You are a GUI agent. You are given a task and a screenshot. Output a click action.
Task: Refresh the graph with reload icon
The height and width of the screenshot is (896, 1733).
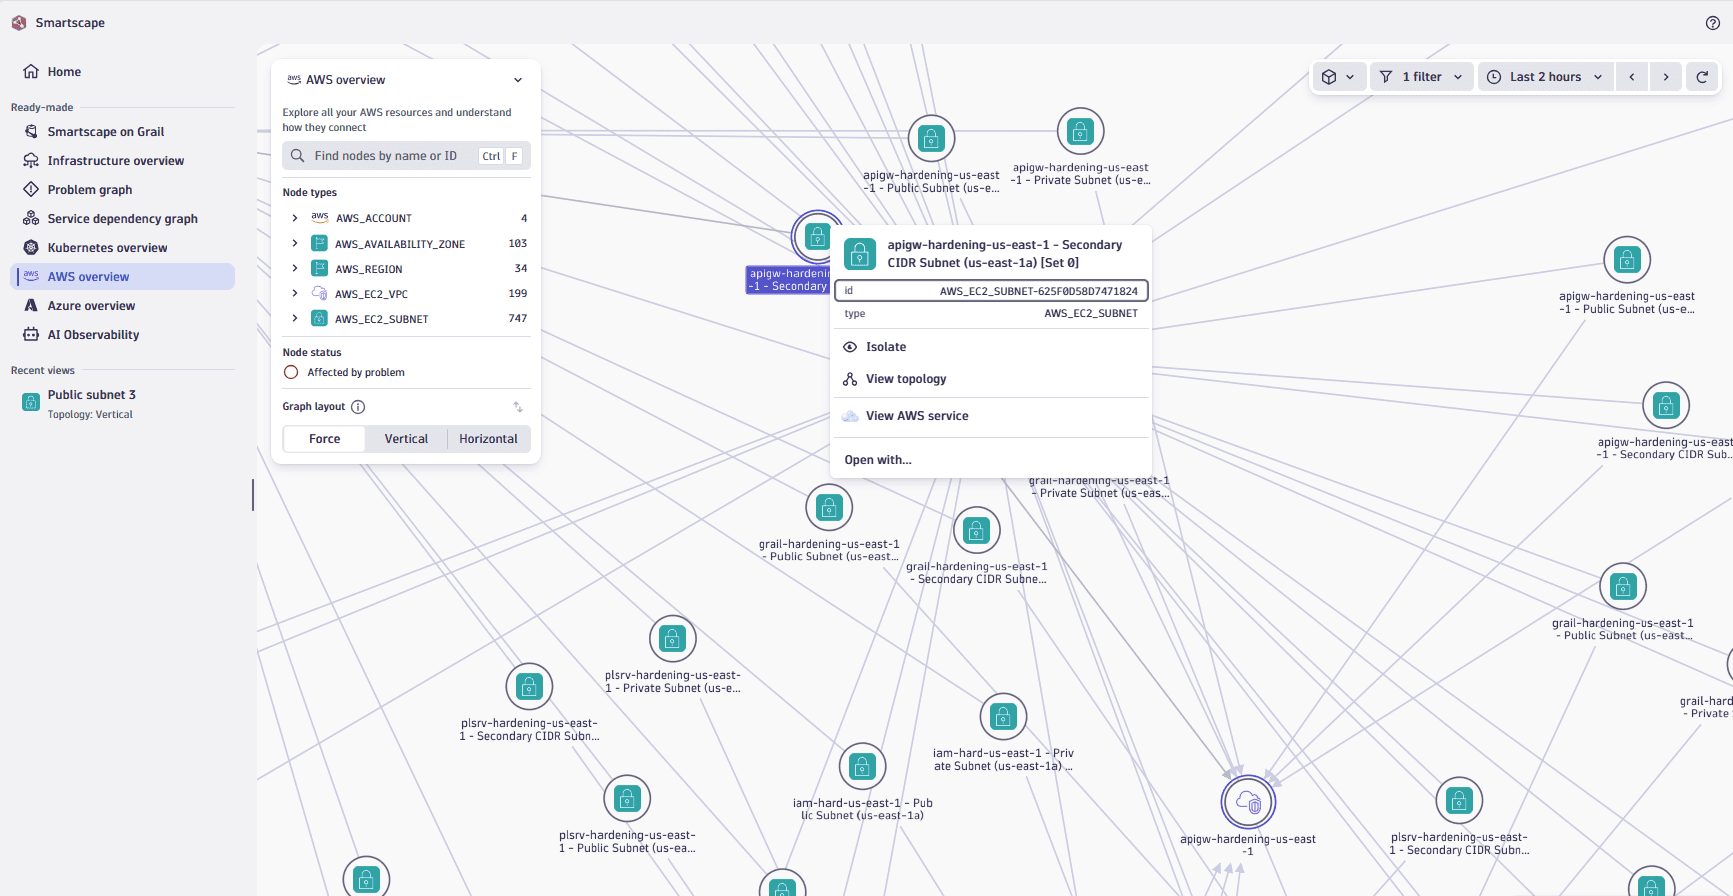click(1702, 77)
